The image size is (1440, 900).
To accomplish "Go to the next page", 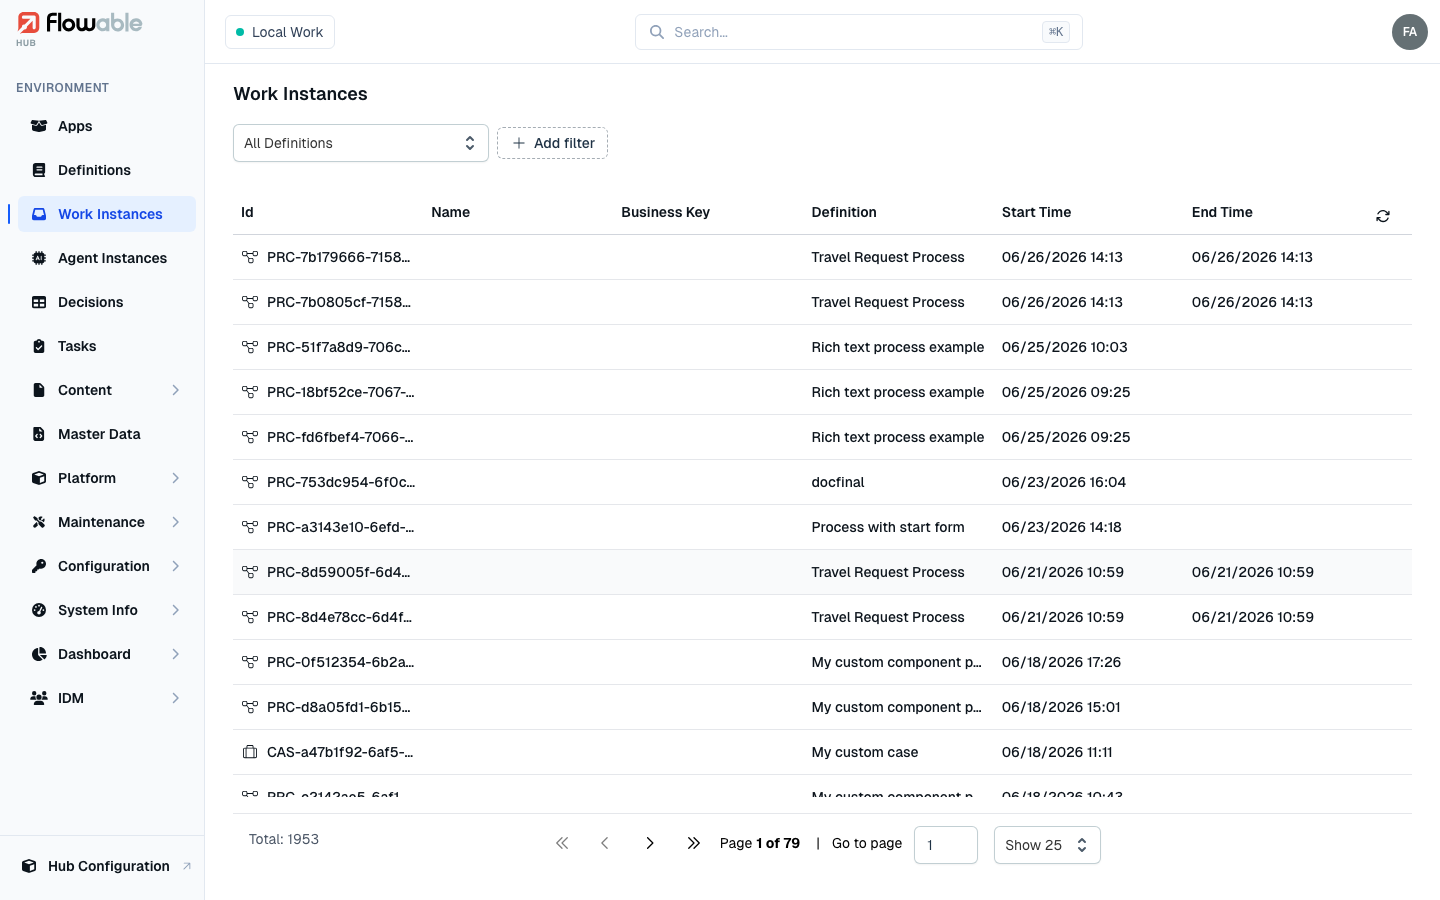I will [x=650, y=843].
